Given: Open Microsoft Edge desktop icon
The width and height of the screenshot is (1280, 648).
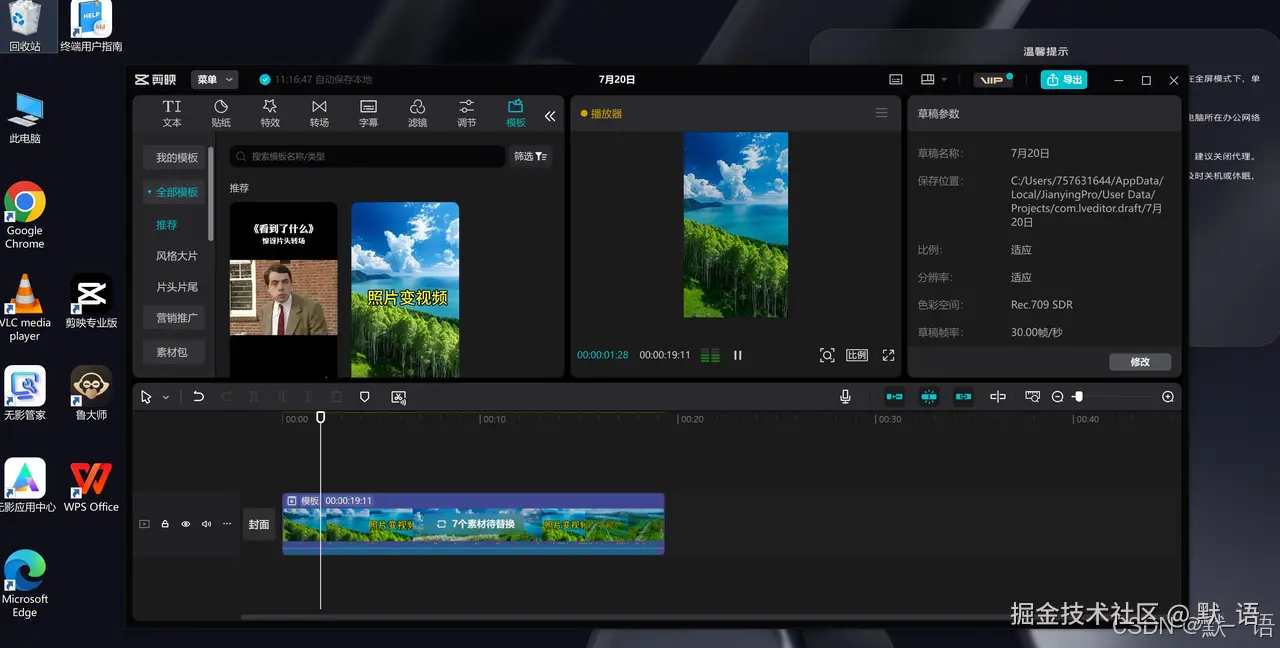Looking at the screenshot, I should tap(25, 584).
